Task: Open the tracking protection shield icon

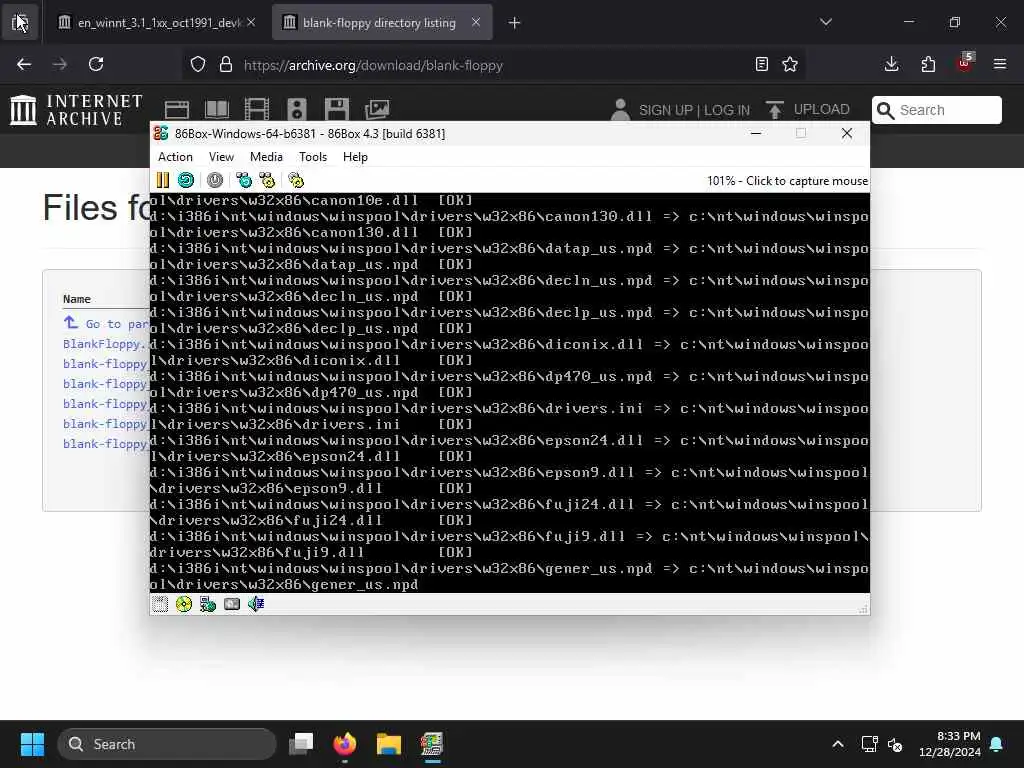Action: pos(198,64)
